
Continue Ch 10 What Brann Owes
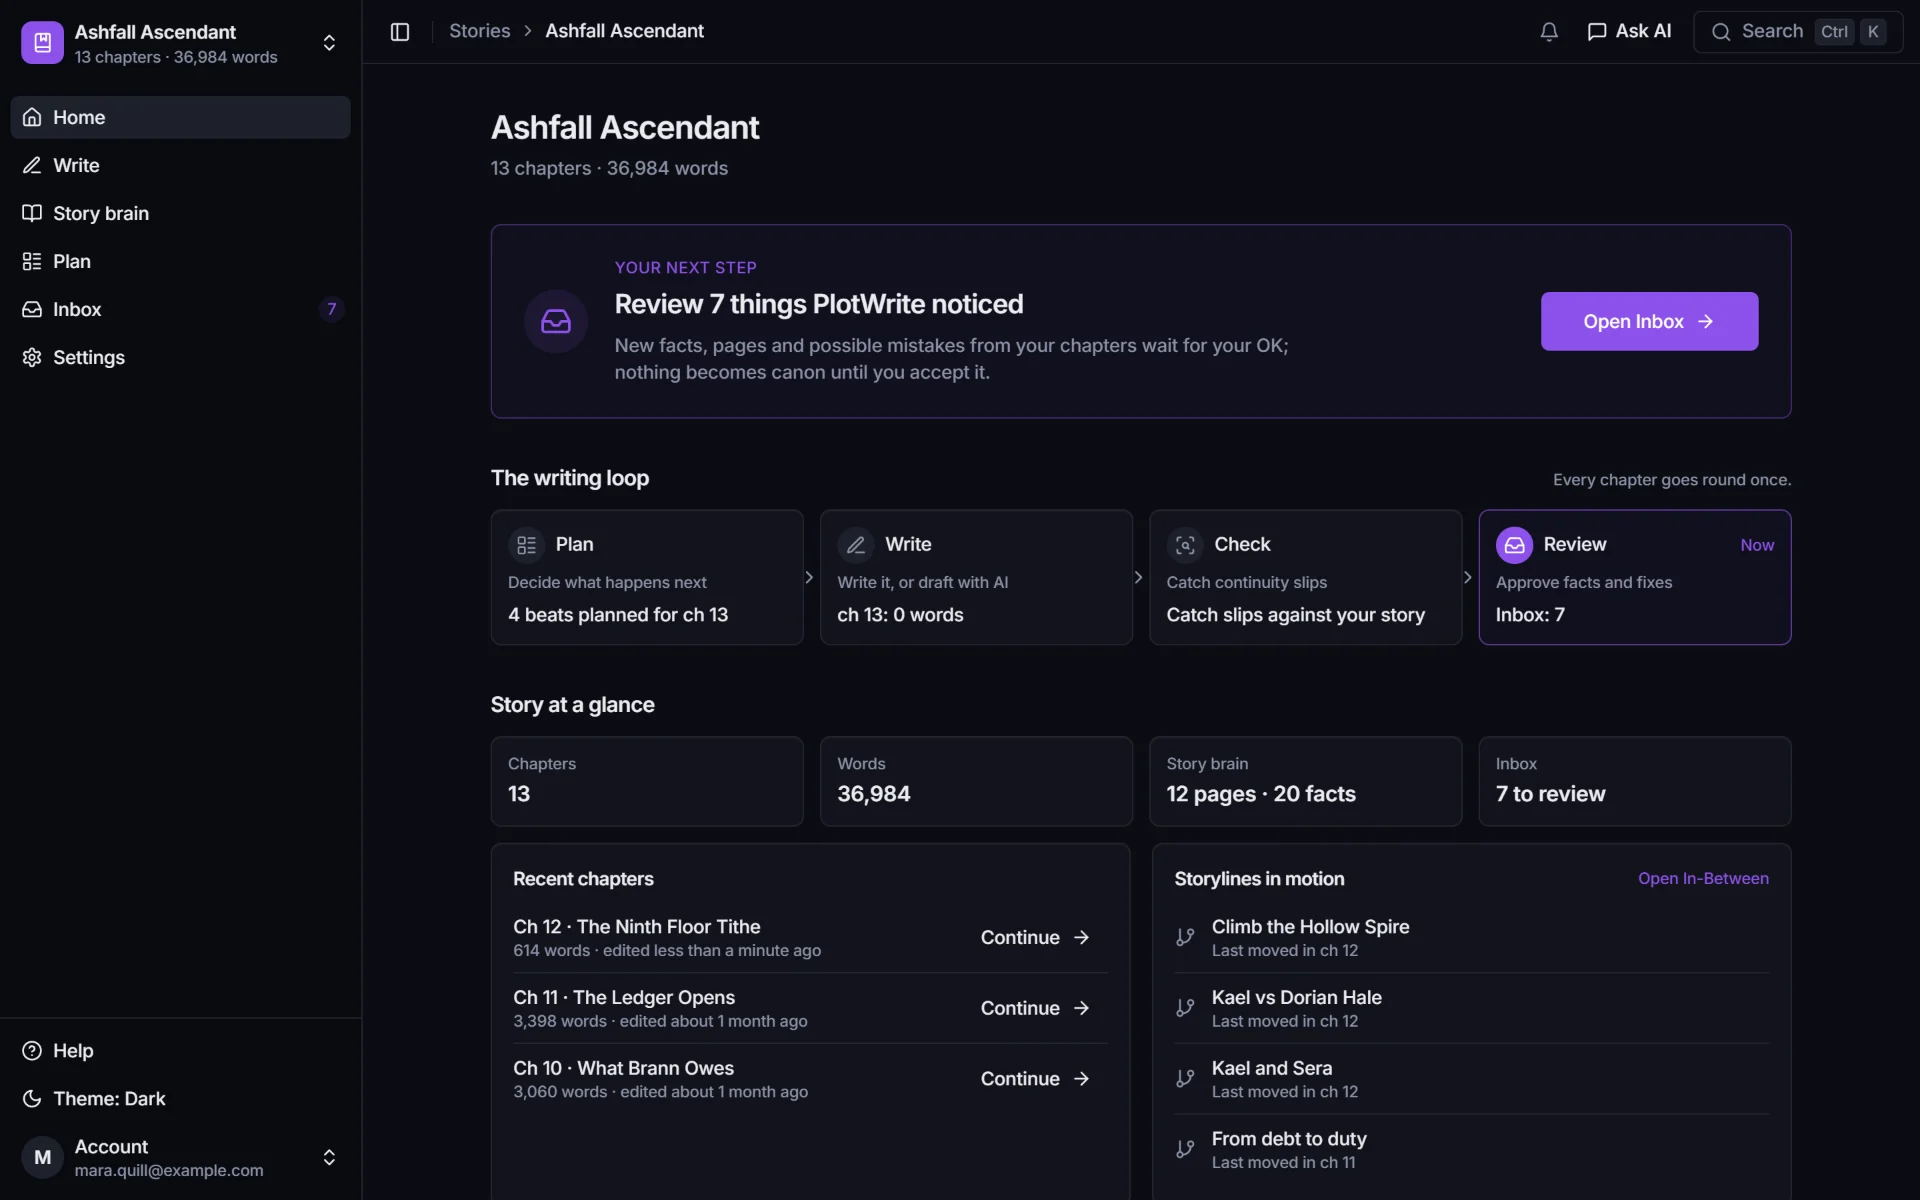click(1034, 1078)
